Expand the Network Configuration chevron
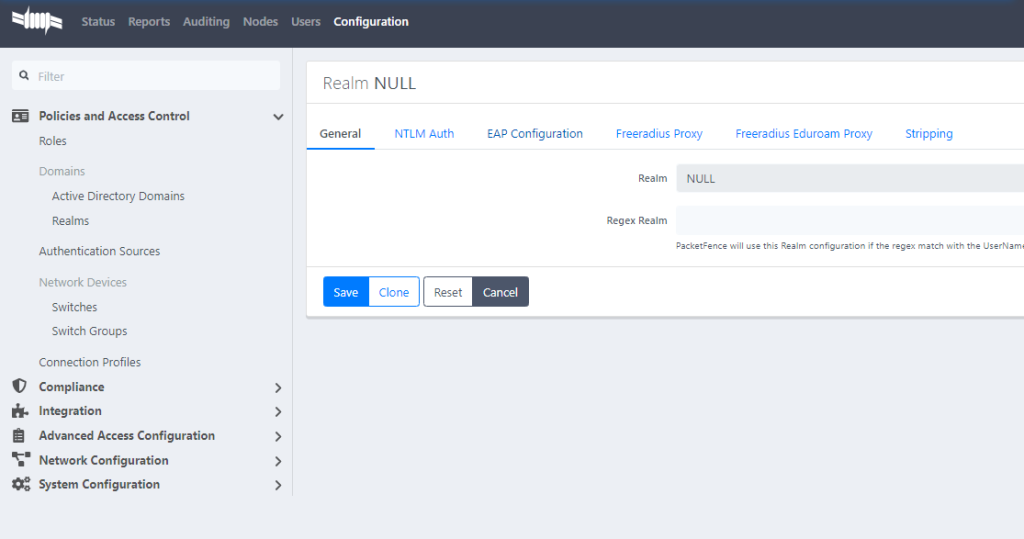The height and width of the screenshot is (539, 1024). click(278, 461)
